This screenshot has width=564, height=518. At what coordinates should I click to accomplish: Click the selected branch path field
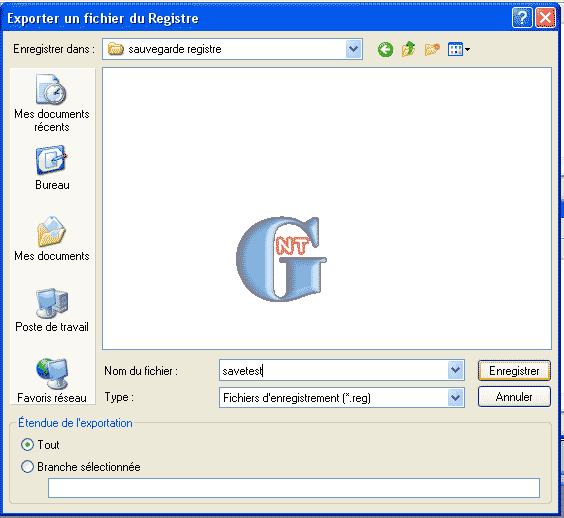point(294,488)
